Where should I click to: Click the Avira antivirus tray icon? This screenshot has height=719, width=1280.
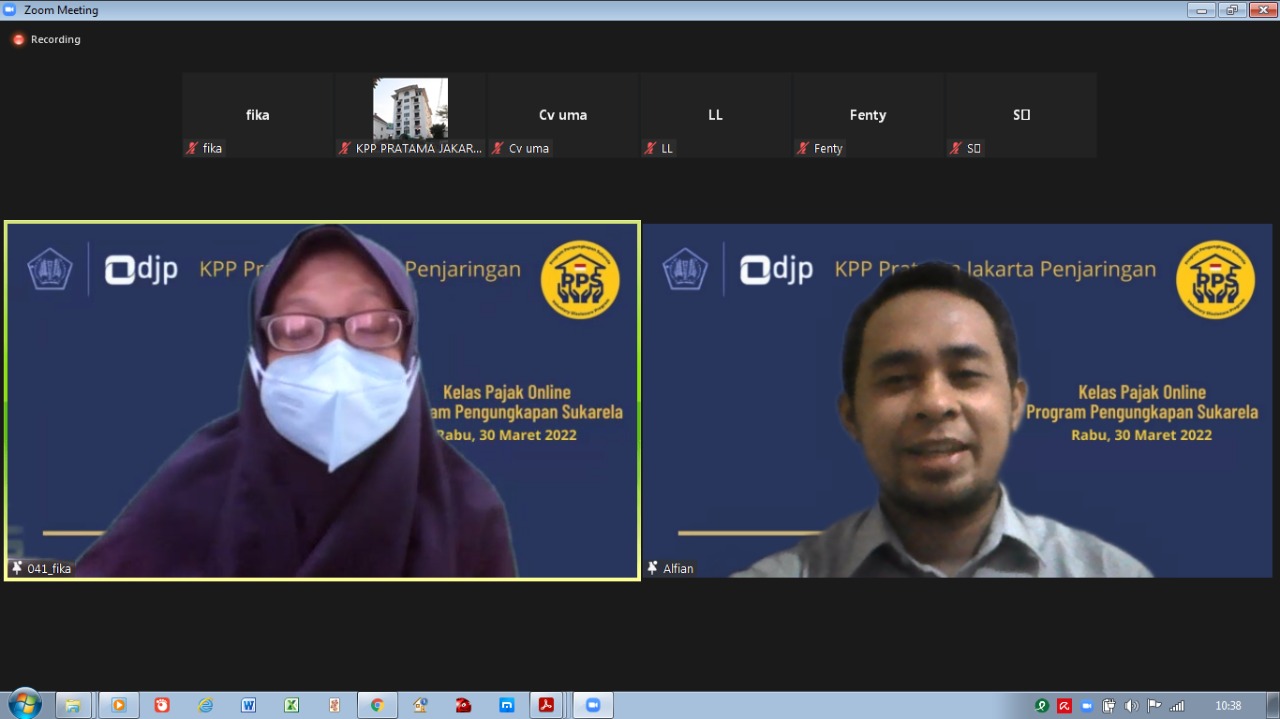(x=1064, y=706)
